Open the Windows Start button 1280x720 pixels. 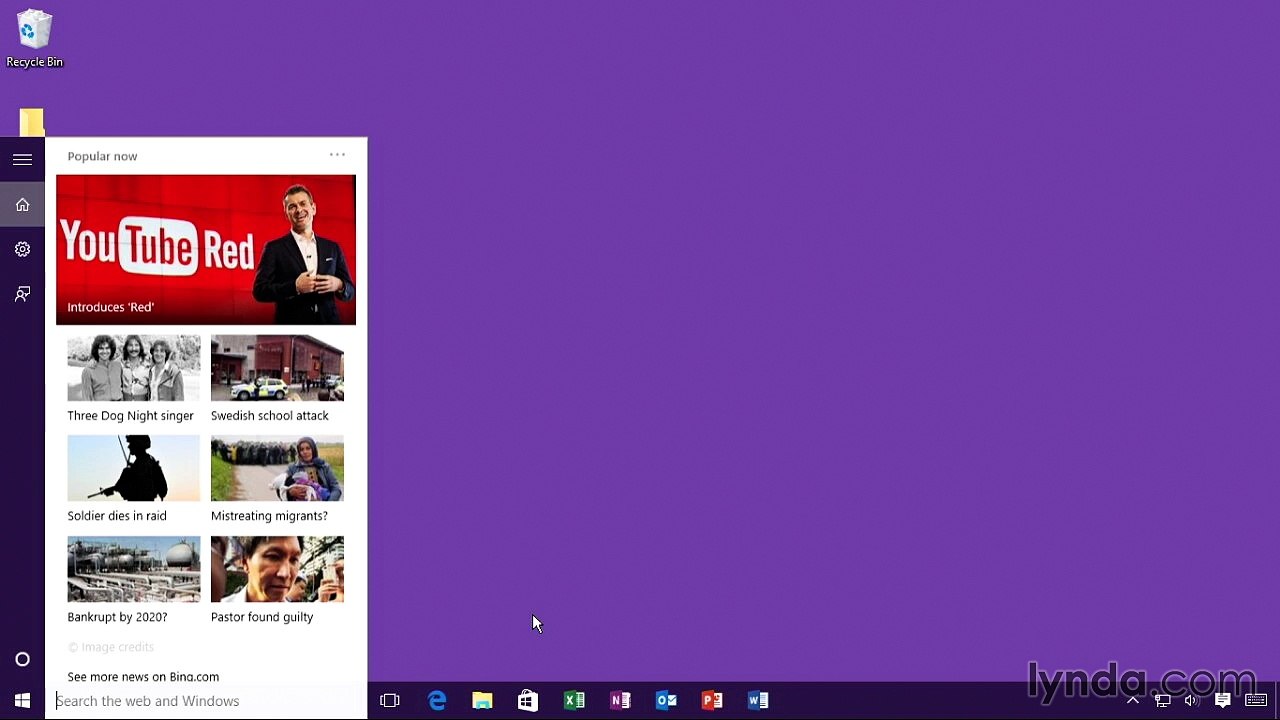click(22, 701)
